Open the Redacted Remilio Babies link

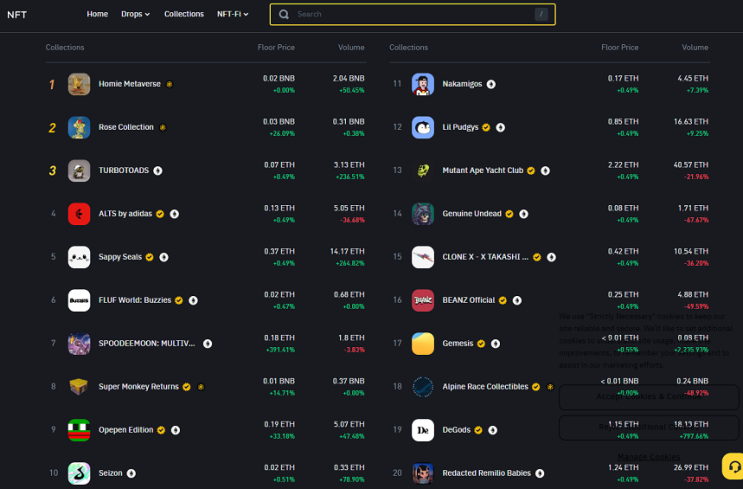point(487,473)
